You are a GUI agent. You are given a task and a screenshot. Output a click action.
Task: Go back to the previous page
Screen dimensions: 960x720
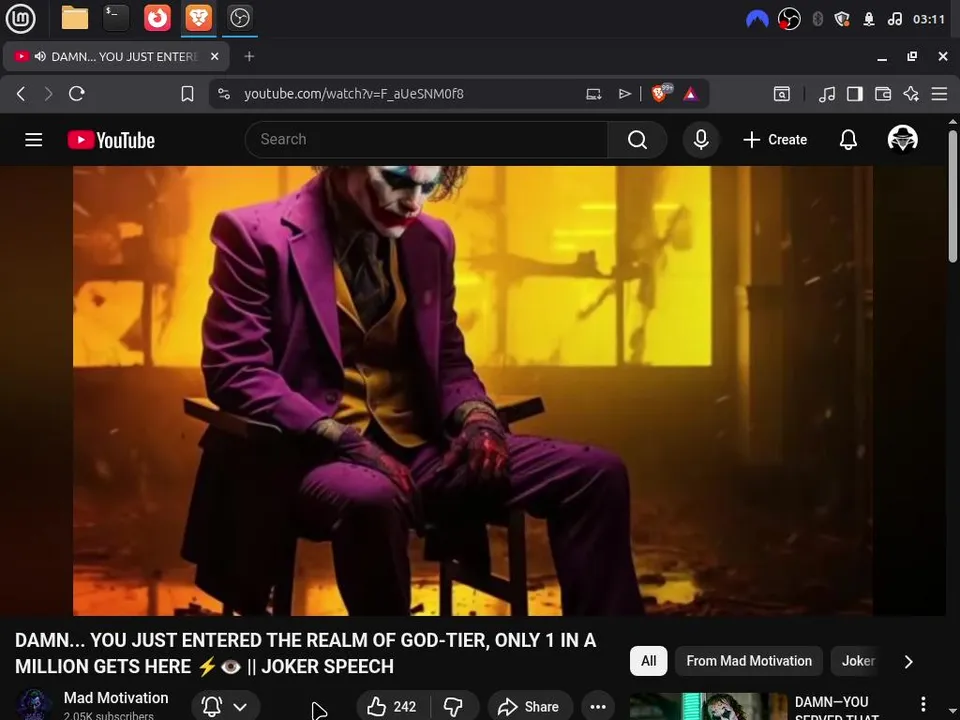pos(21,94)
